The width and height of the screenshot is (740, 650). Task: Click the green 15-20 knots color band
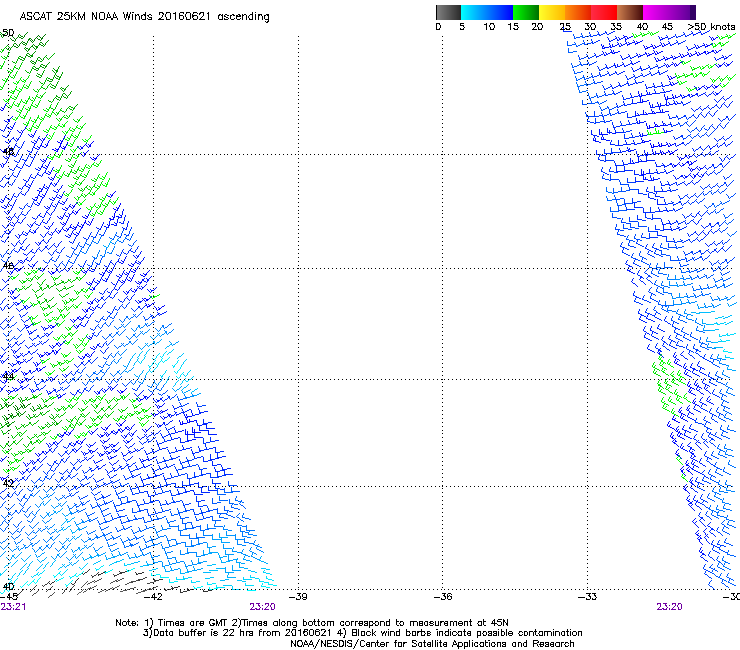tap(526, 12)
